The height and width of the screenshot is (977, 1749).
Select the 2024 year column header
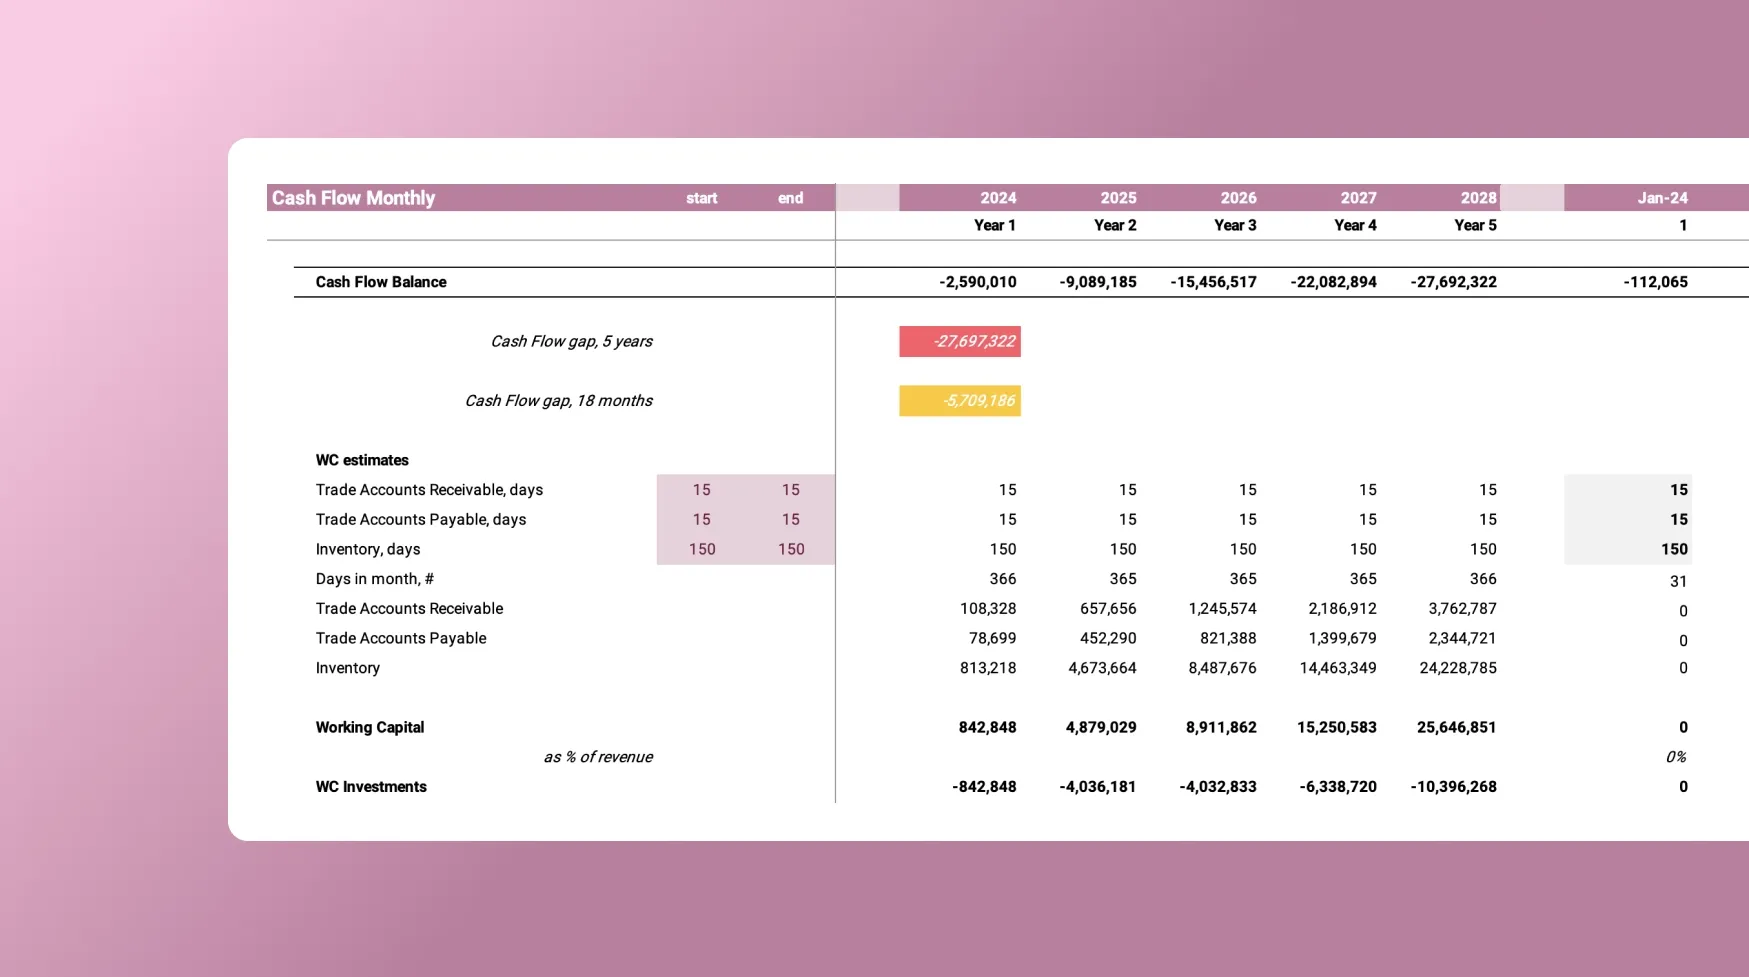997,198
